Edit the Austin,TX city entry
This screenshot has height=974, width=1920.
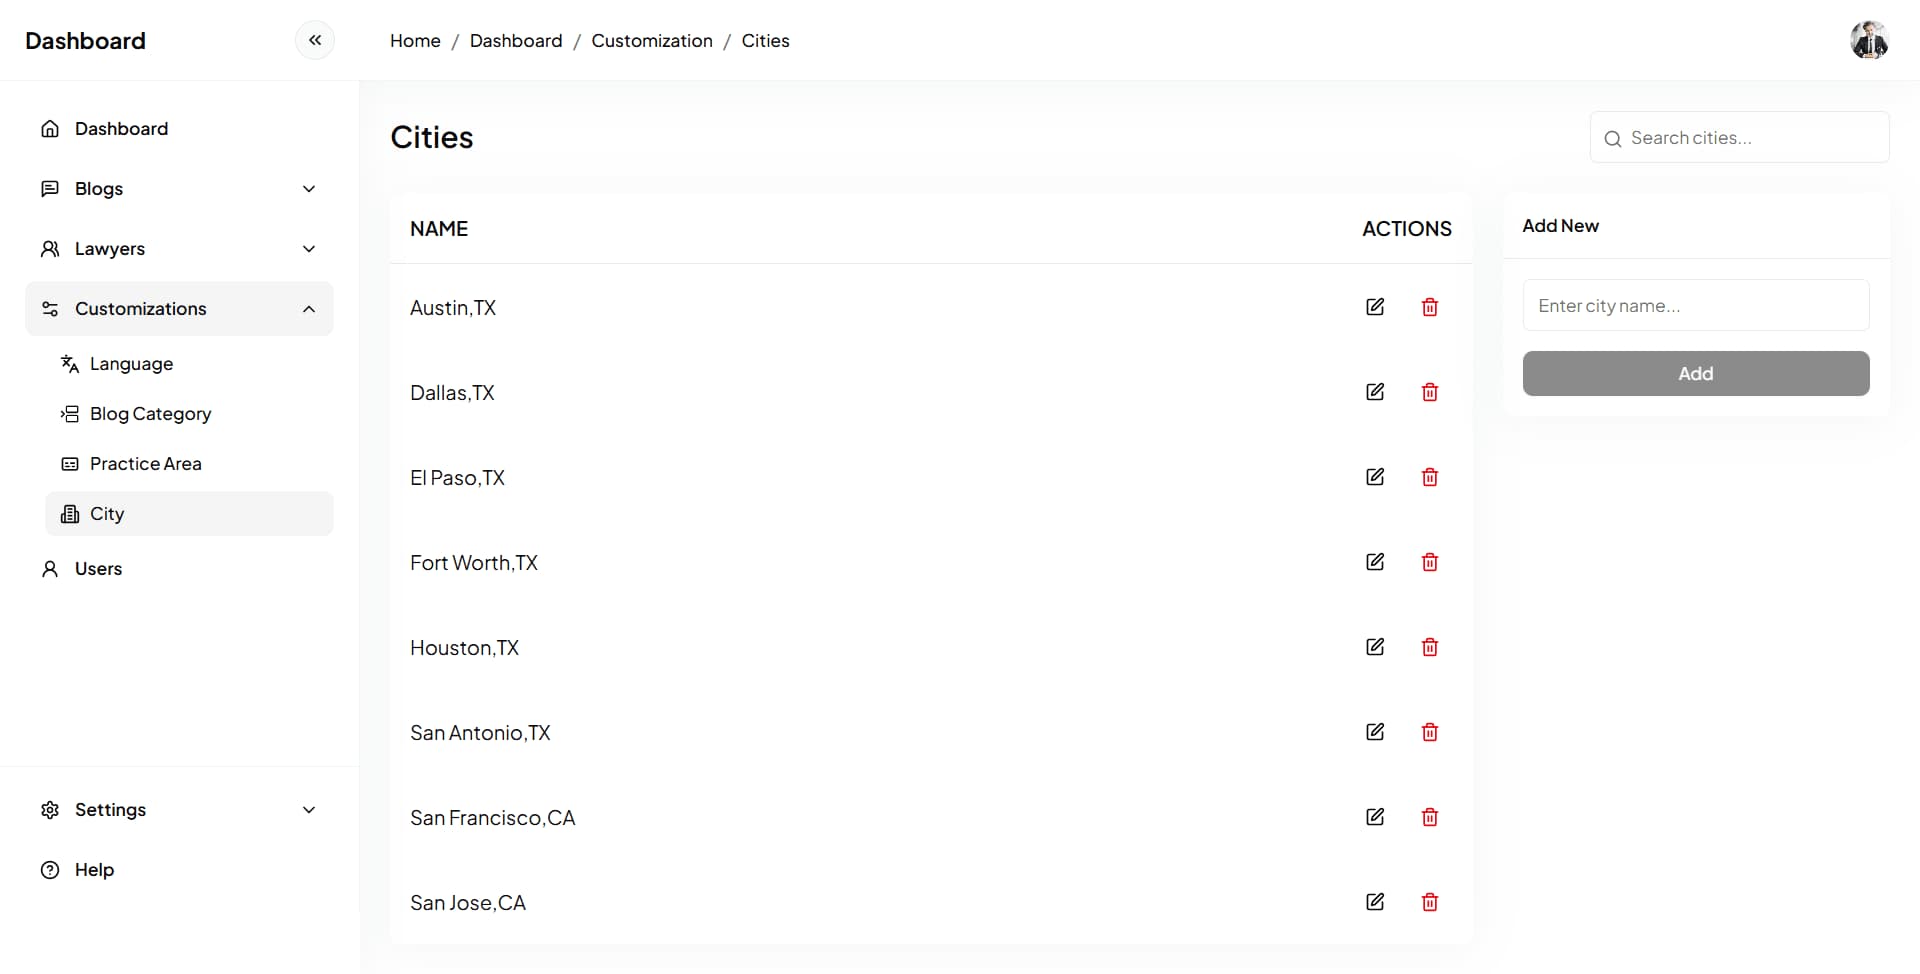(x=1375, y=307)
